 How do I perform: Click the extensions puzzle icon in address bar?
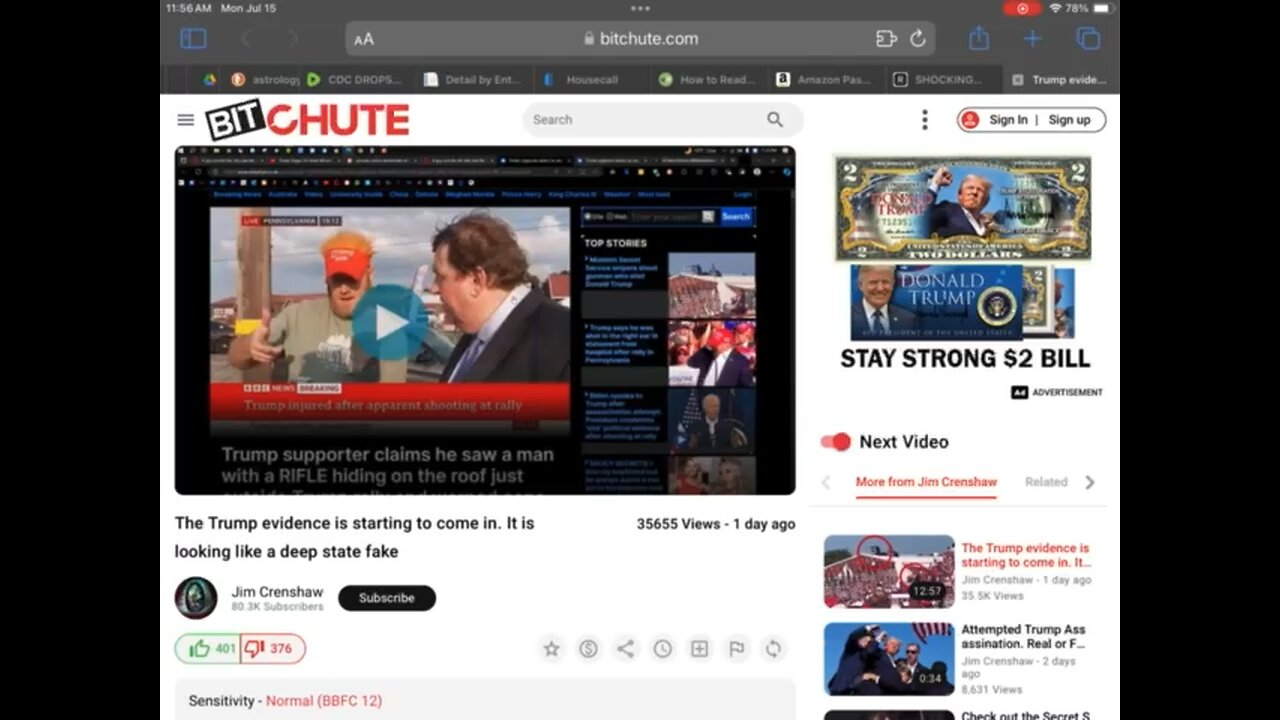[886, 39]
